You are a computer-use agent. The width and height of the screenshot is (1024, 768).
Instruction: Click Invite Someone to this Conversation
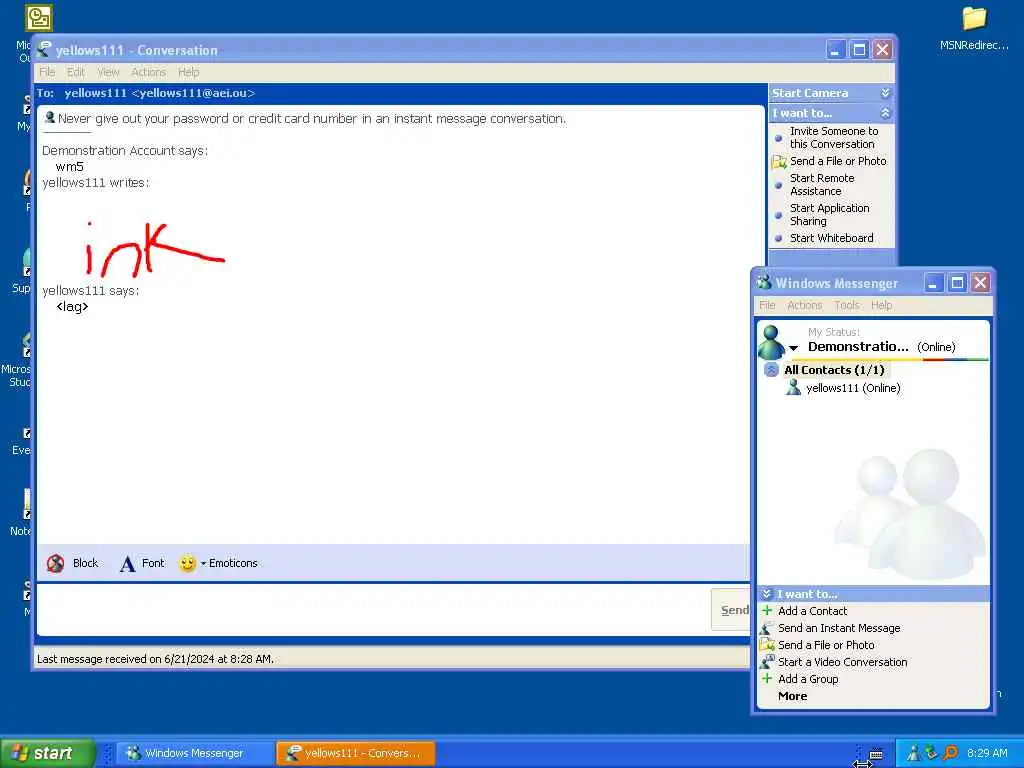tap(833, 138)
